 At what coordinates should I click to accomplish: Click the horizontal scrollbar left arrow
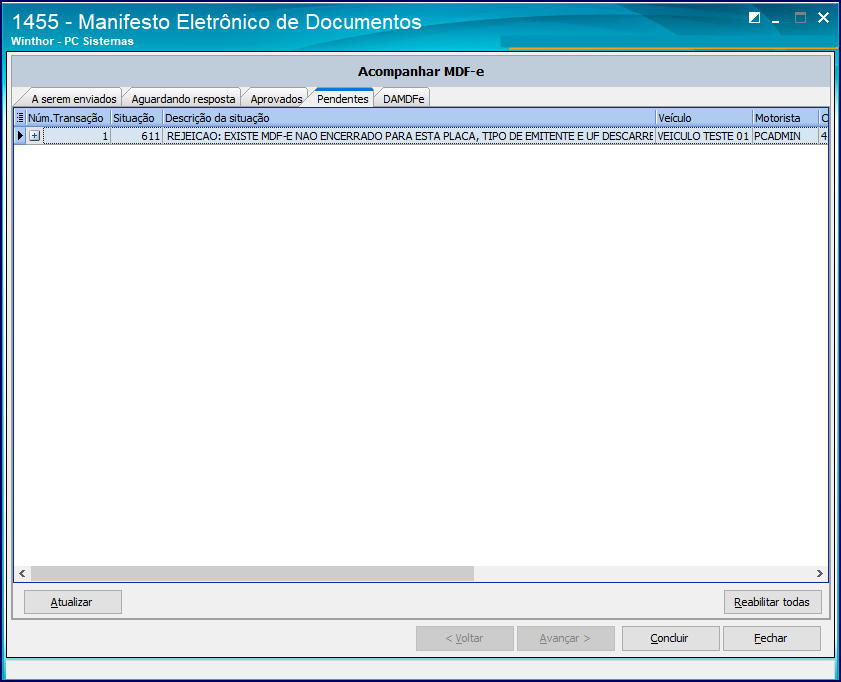pos(22,573)
